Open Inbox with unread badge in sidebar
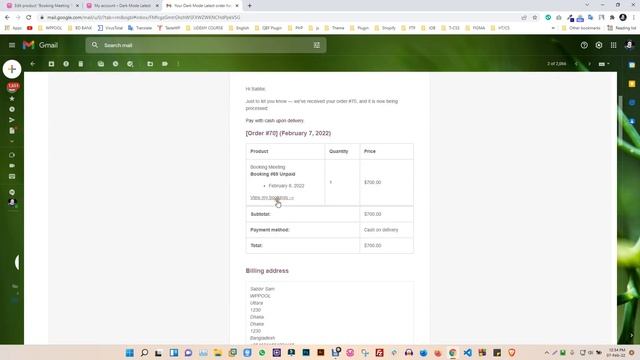640x360 pixels. pos(13,87)
